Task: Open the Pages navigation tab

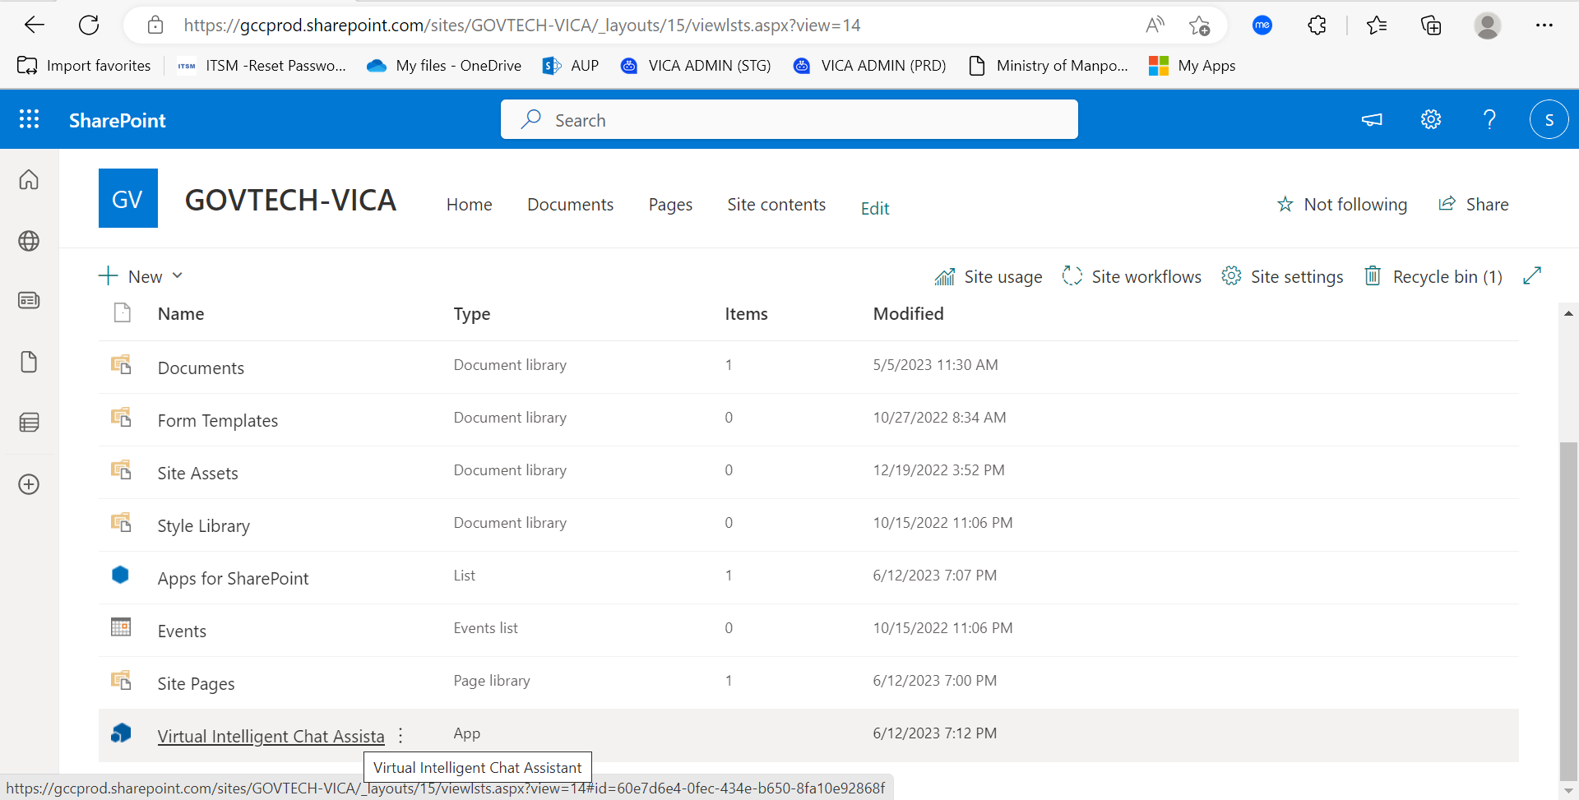Action: (x=670, y=204)
